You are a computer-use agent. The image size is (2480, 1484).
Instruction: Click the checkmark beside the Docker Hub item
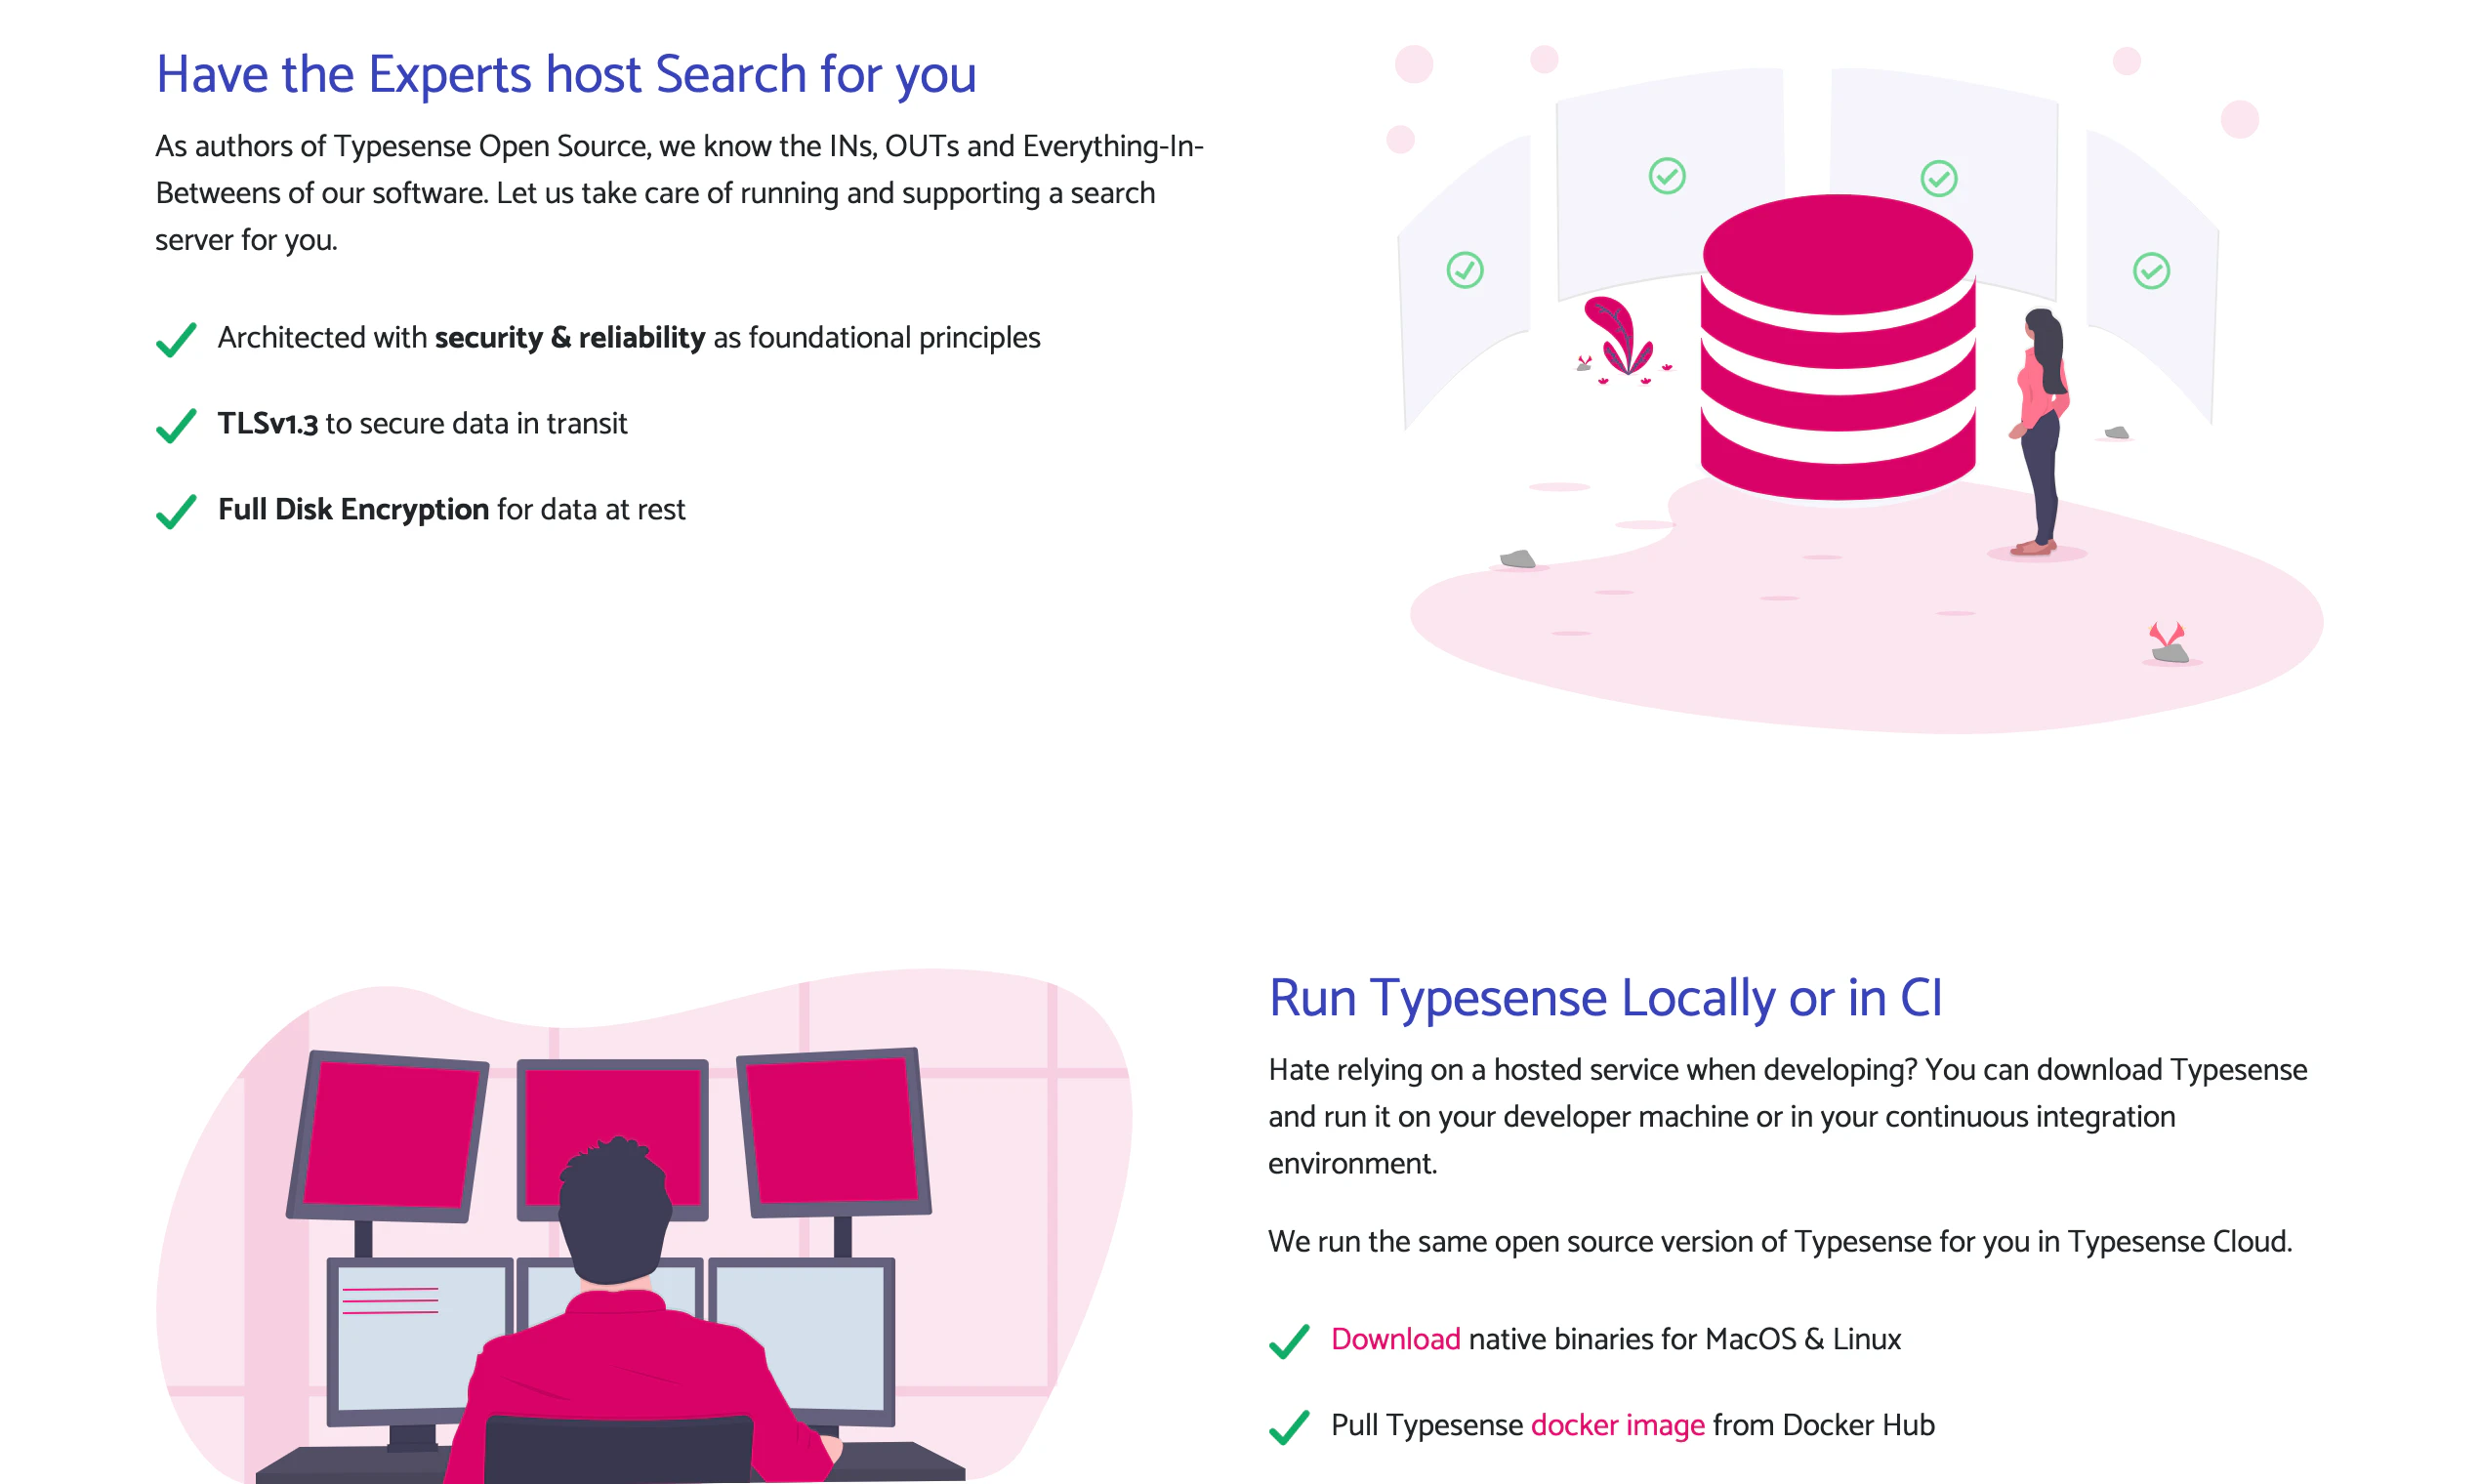point(1290,1426)
